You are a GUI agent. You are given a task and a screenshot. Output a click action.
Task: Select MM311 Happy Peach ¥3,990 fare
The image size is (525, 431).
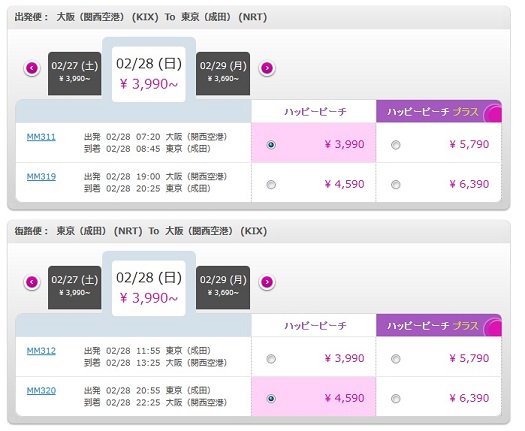pyautogui.click(x=271, y=145)
